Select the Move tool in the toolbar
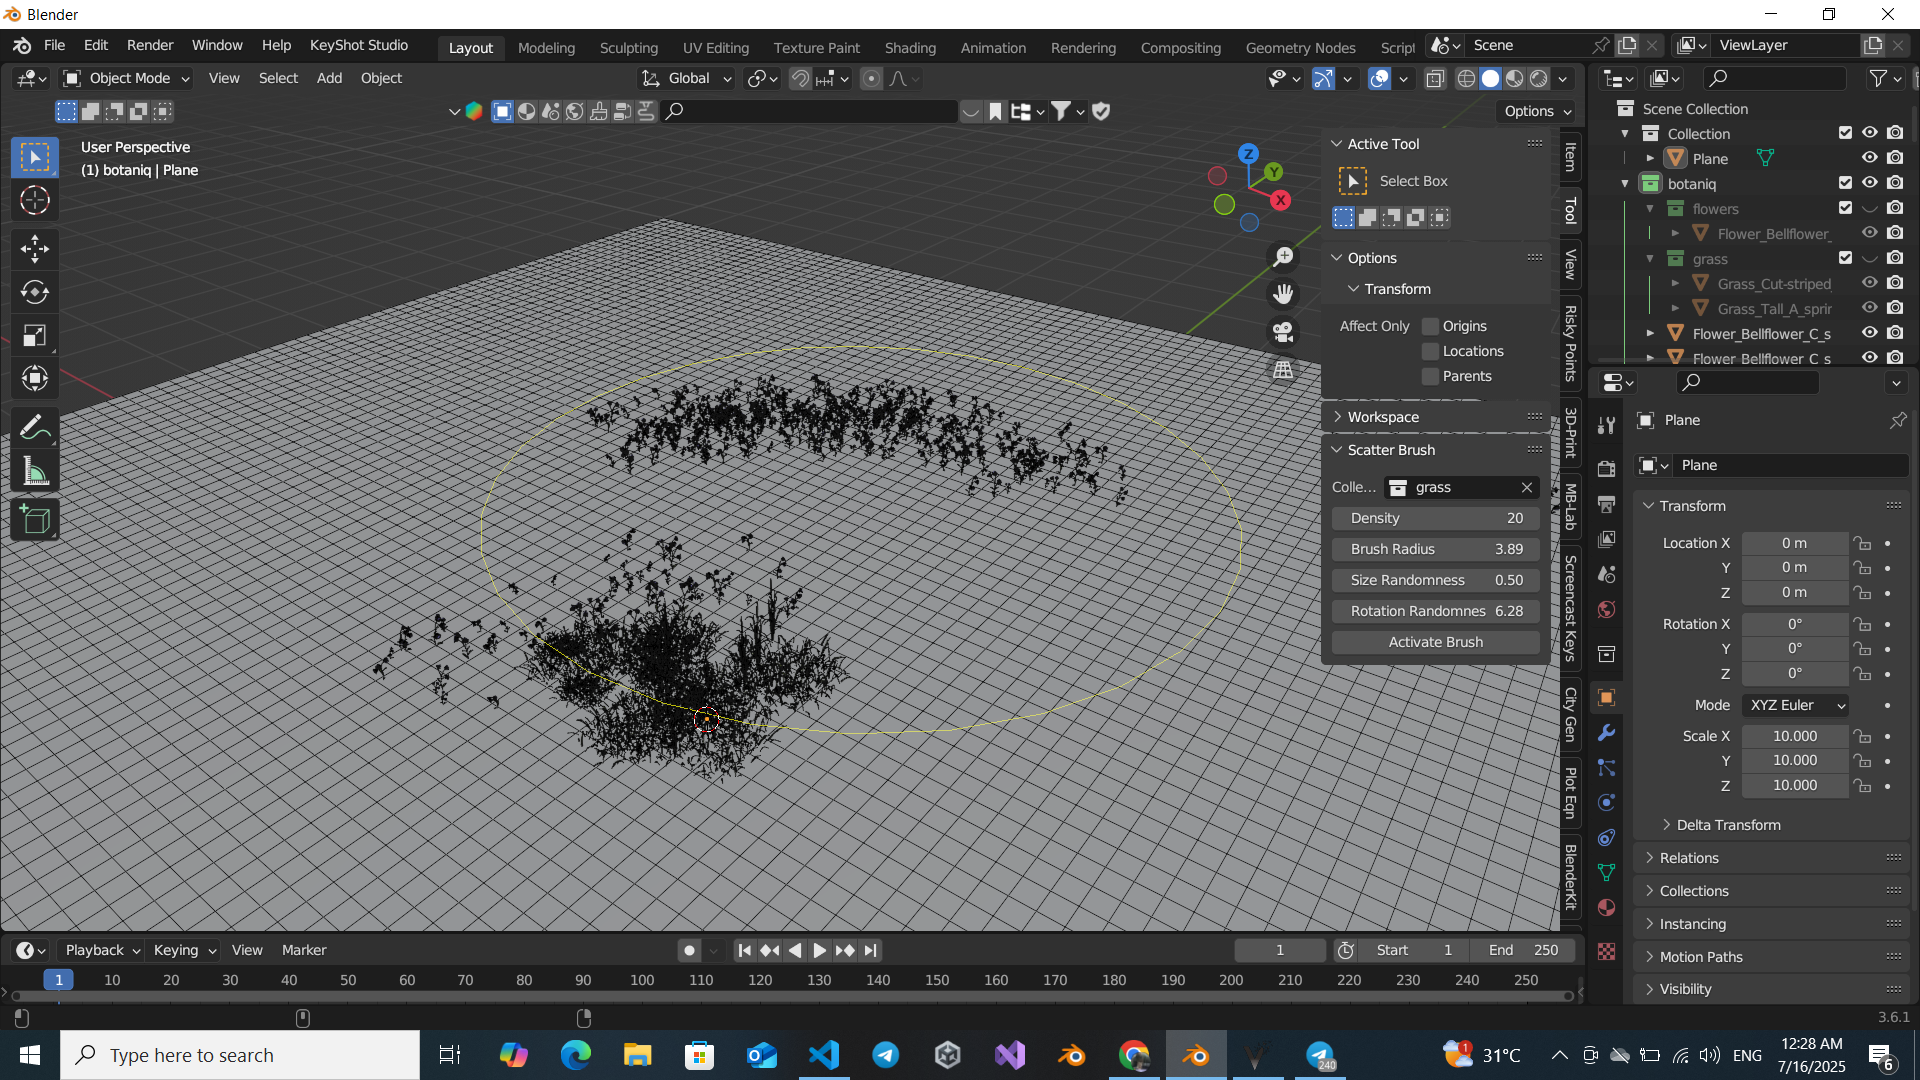Image resolution: width=1920 pixels, height=1080 pixels. [35, 248]
